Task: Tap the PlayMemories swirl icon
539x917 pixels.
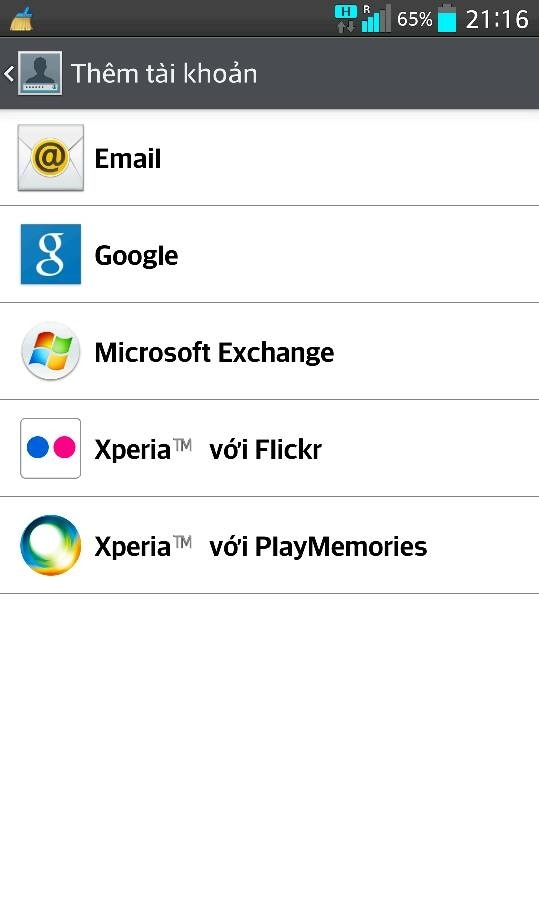Action: coord(51,545)
